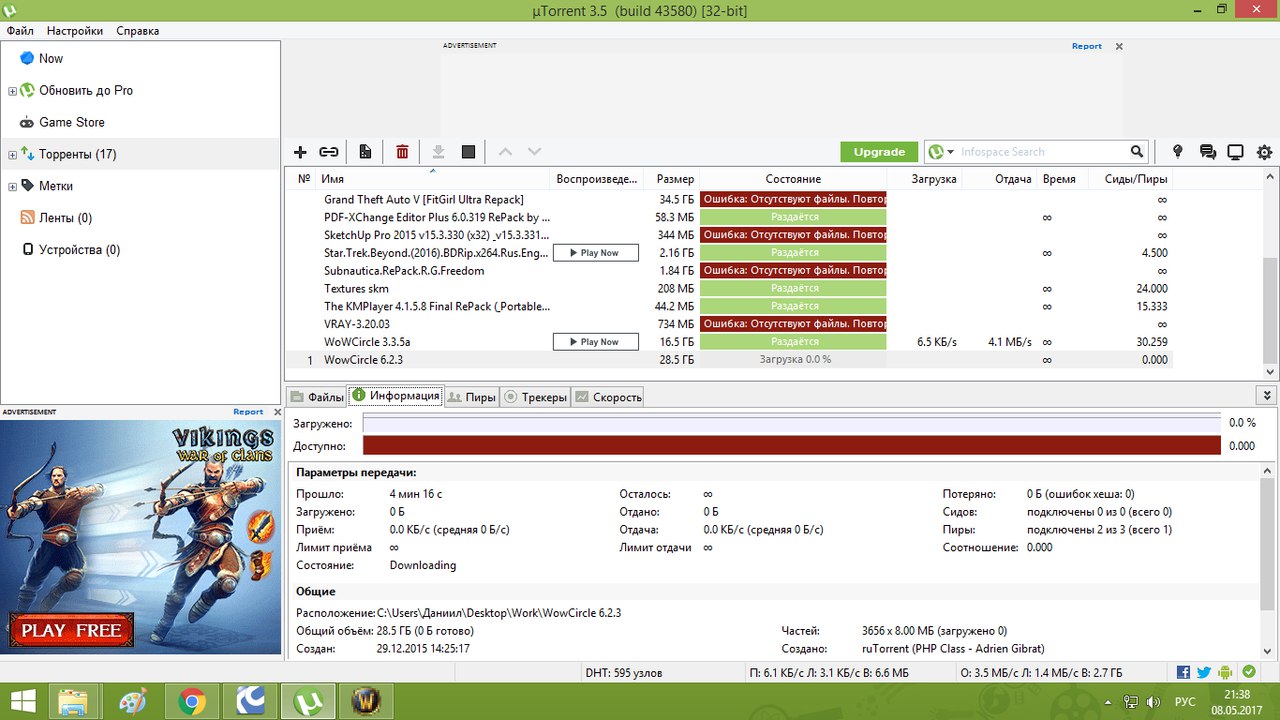
Task: Click Play Now for WoWCircle 3.3.5a
Action: tap(595, 342)
